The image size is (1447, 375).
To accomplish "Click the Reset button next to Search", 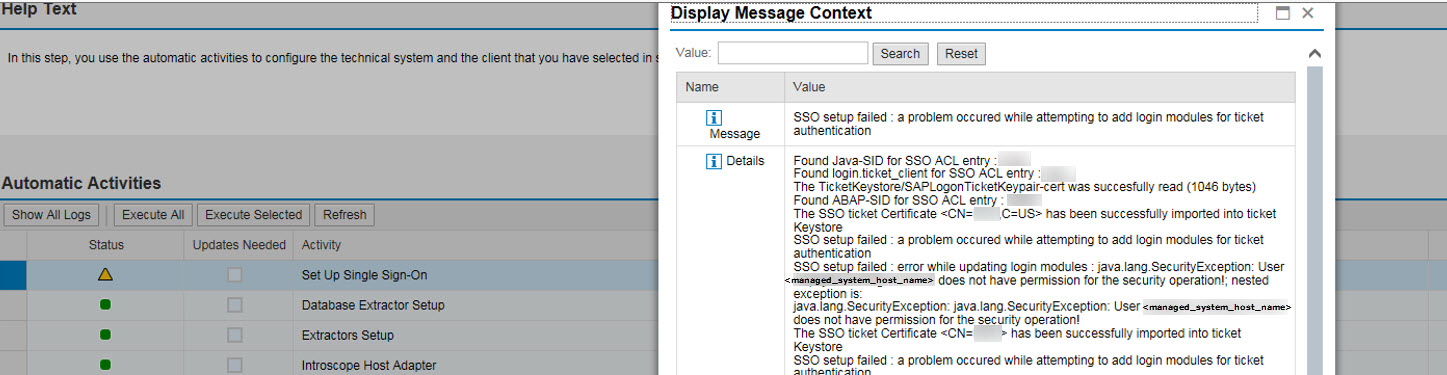I will click(x=961, y=54).
